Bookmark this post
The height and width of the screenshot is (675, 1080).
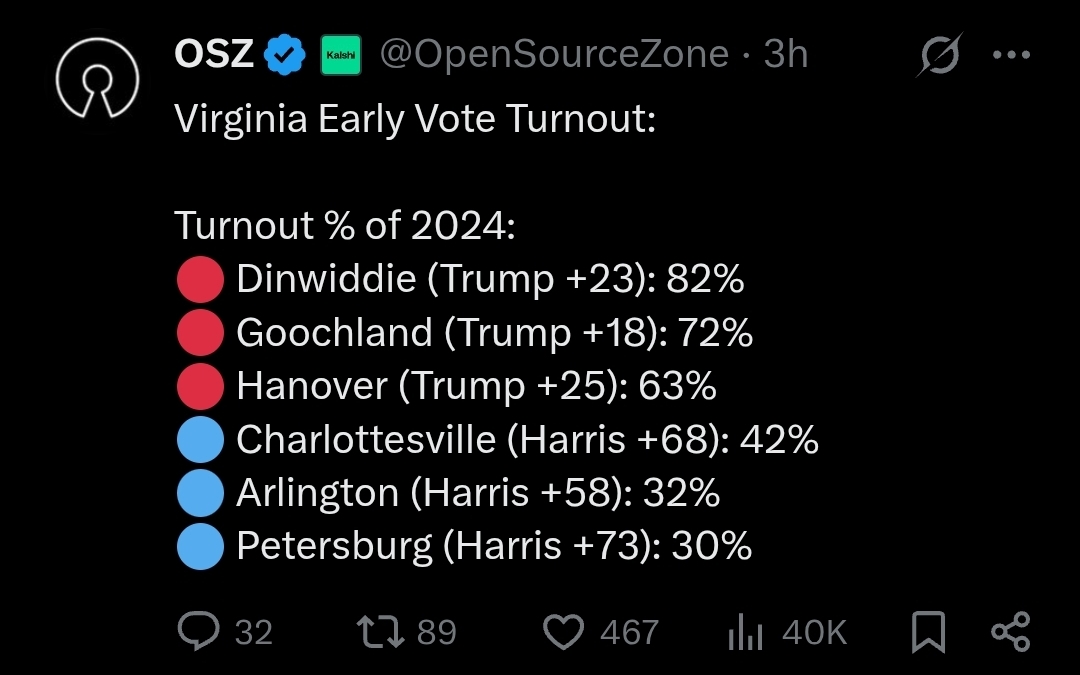928,632
